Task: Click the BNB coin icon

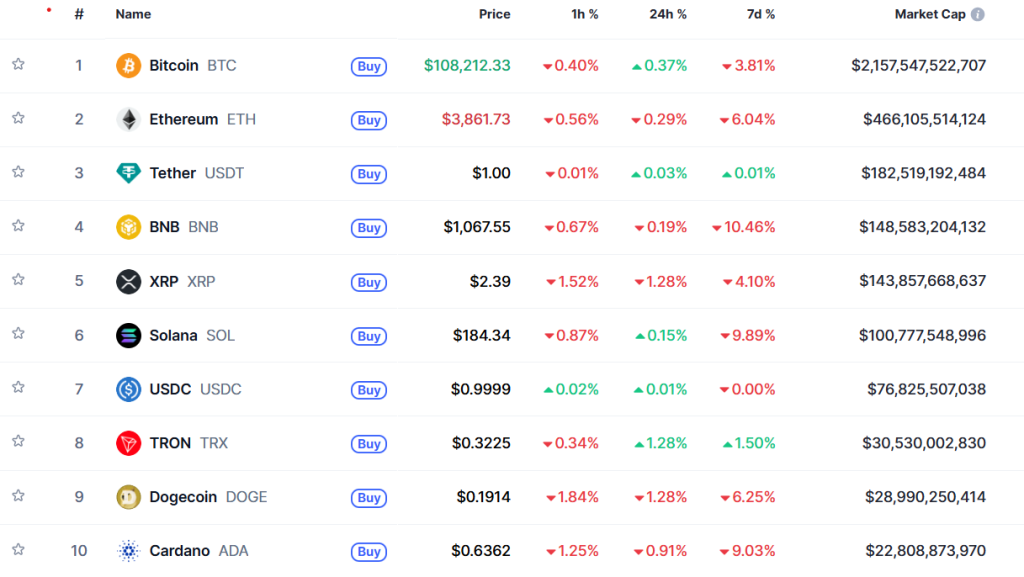Action: (129, 227)
